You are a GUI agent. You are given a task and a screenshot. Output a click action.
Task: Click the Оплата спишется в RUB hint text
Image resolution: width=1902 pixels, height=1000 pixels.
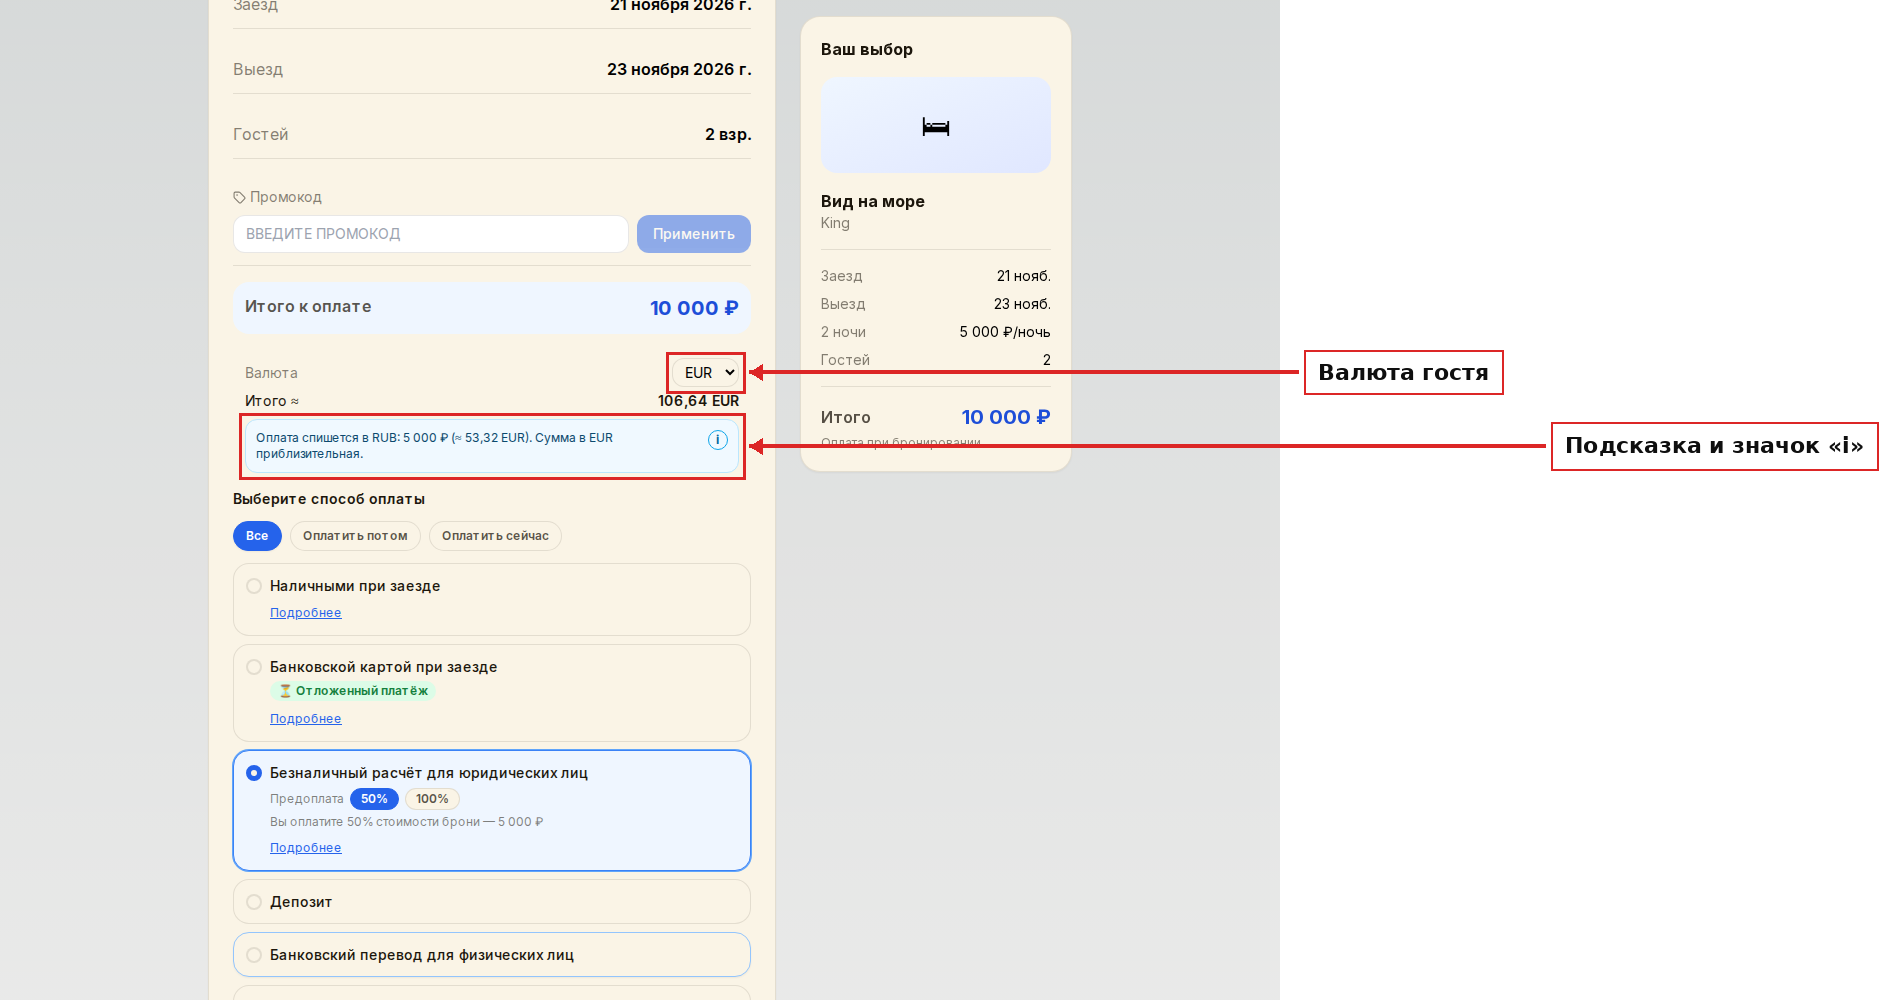tap(434, 446)
